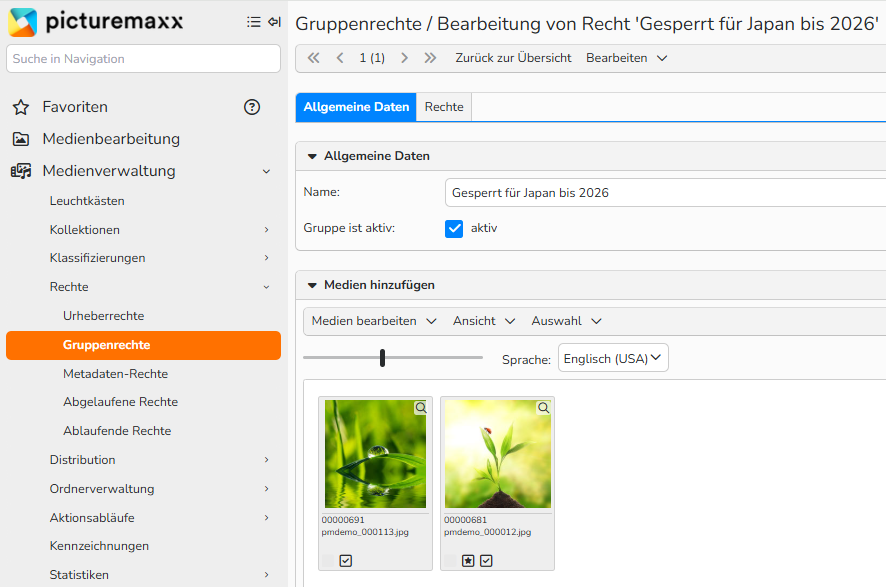886x587 pixels.
Task: Click the Medienverwaltung media icon
Action: 21,171
